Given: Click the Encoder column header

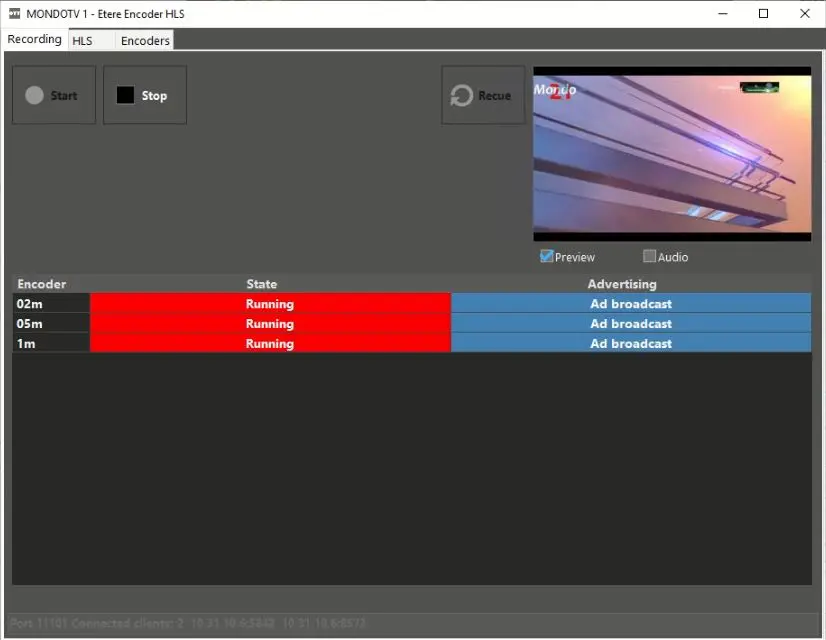Looking at the screenshot, I should point(42,284).
